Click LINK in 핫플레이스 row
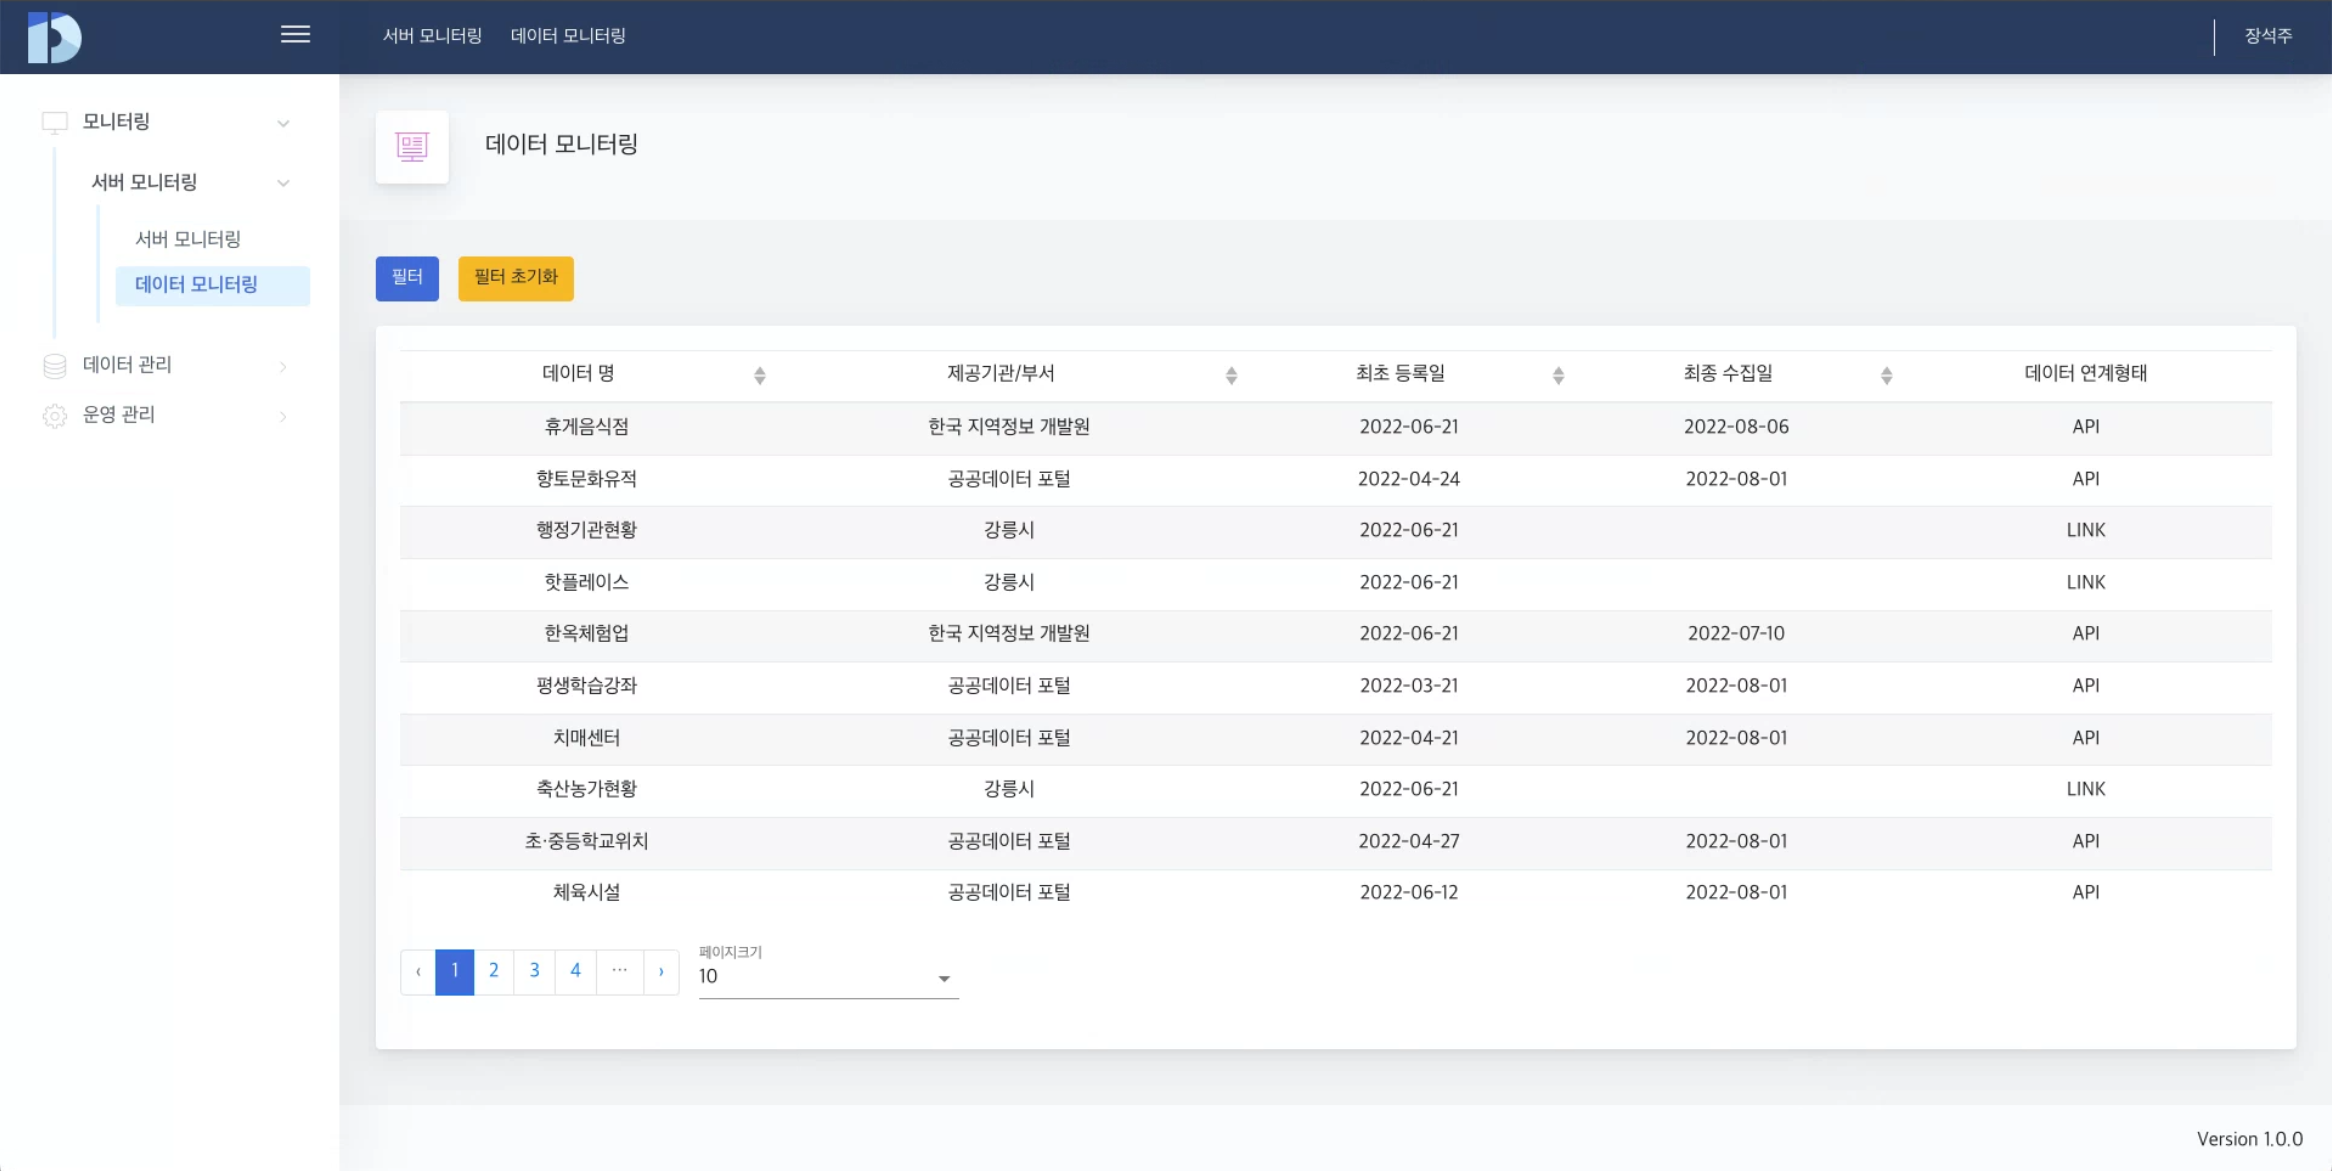2332x1171 pixels. click(2086, 583)
